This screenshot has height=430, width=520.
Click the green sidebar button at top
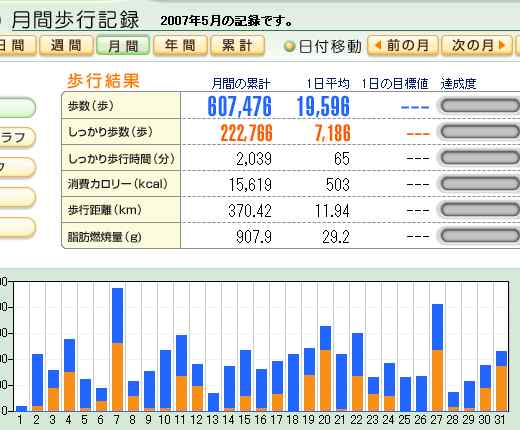17,108
